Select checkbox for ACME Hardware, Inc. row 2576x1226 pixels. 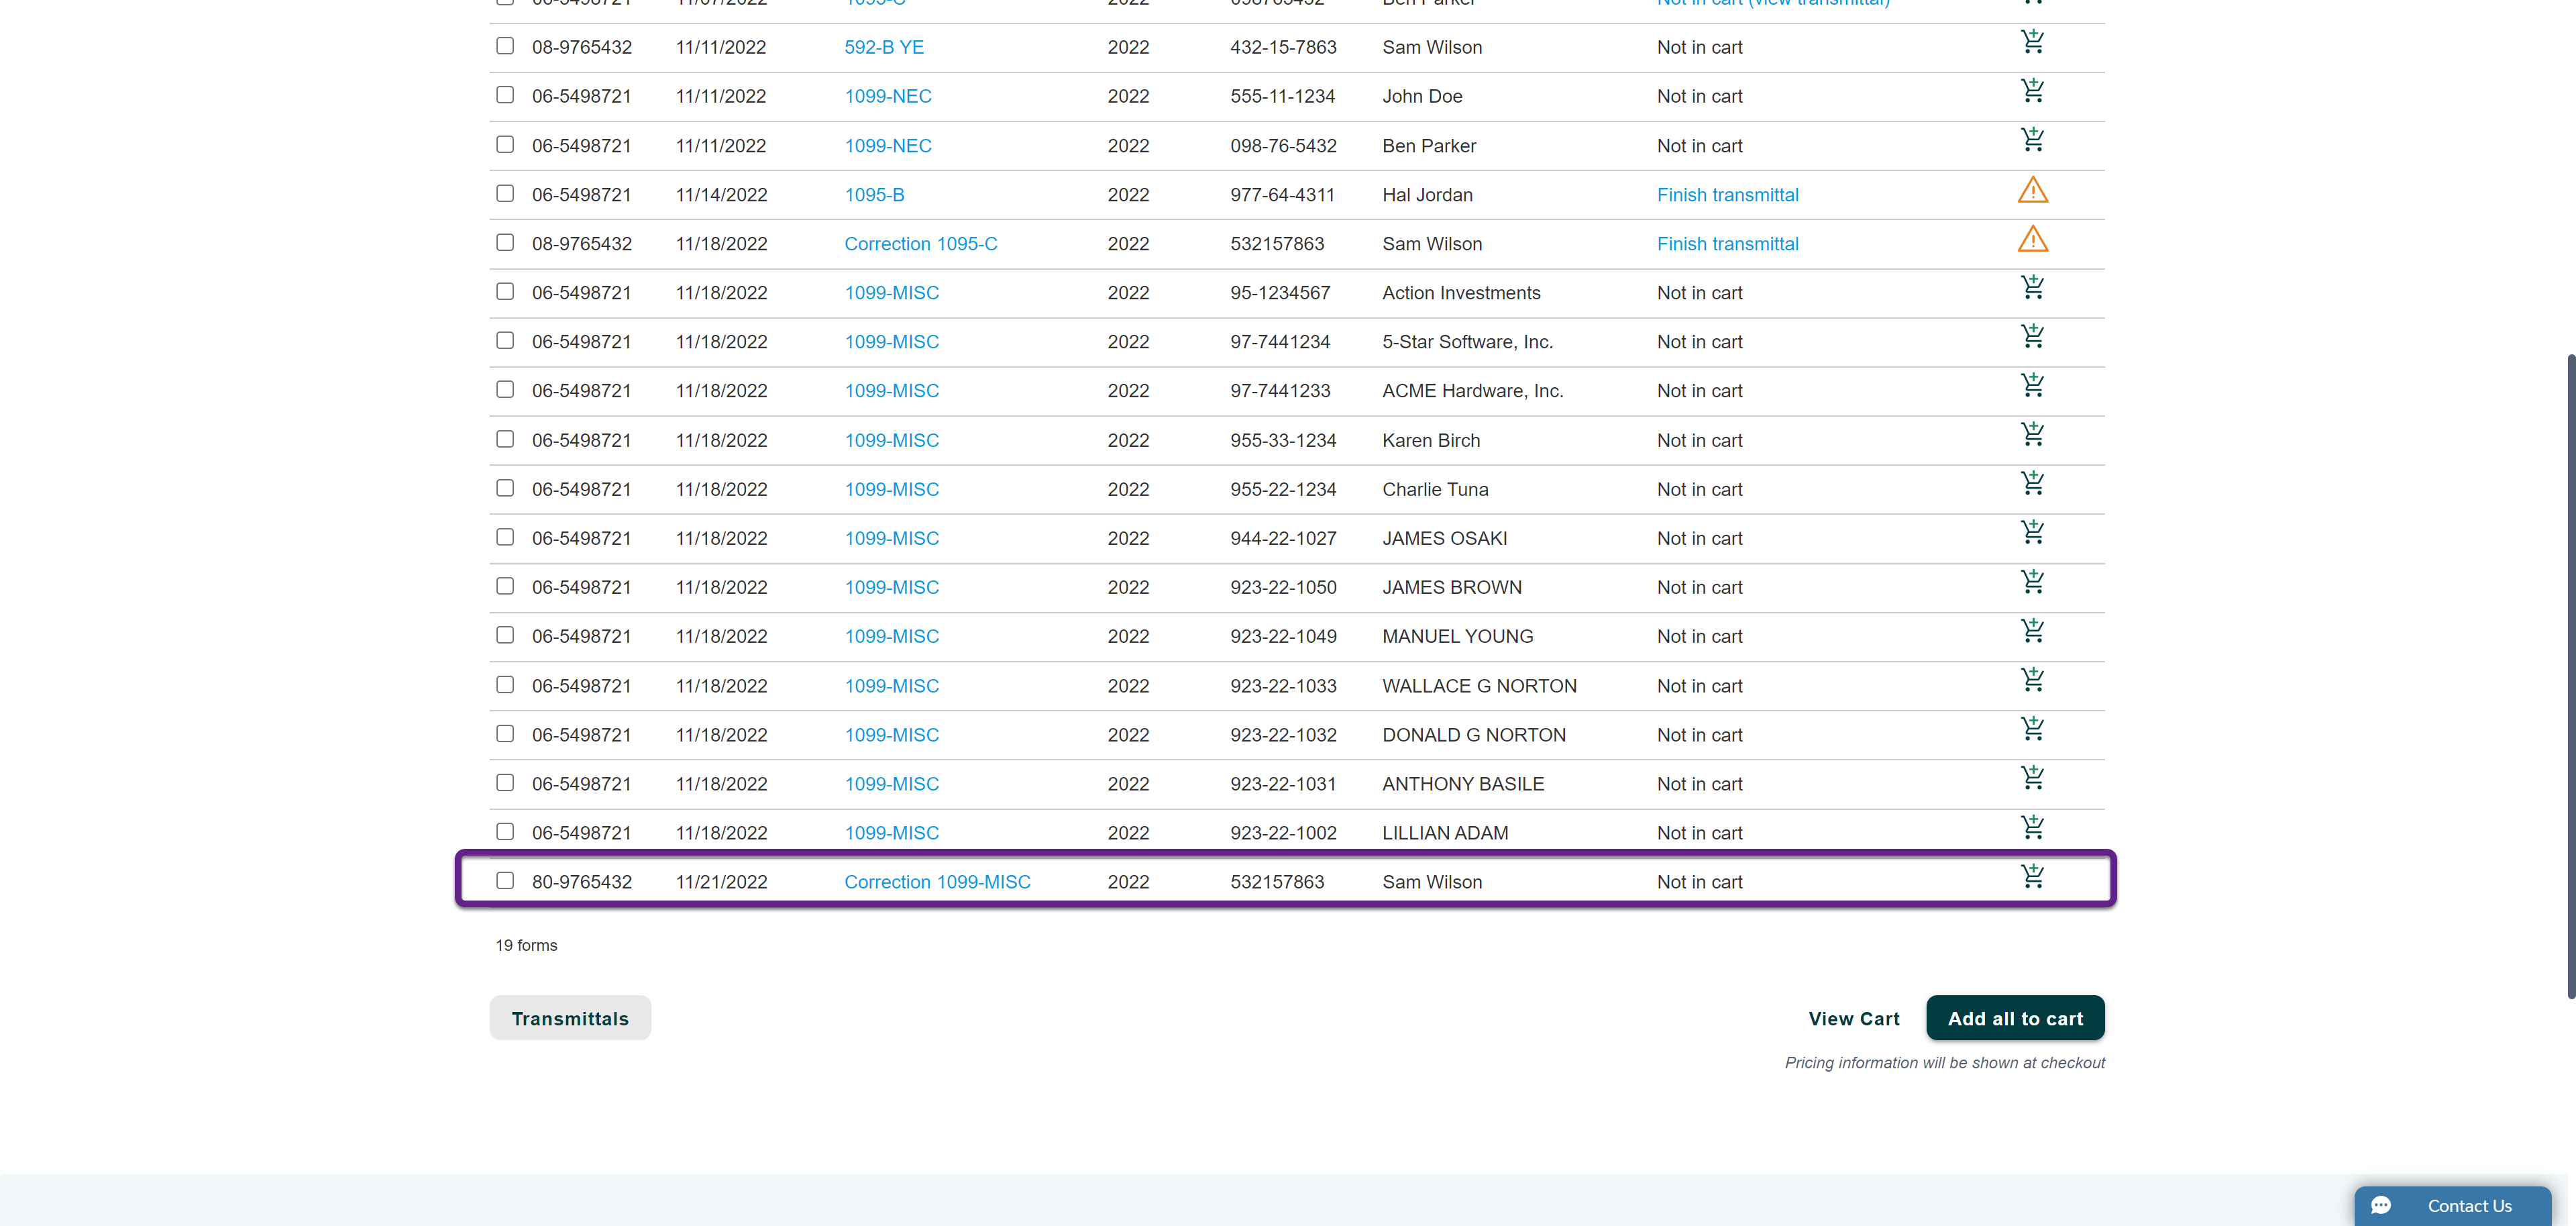pyautogui.click(x=505, y=390)
